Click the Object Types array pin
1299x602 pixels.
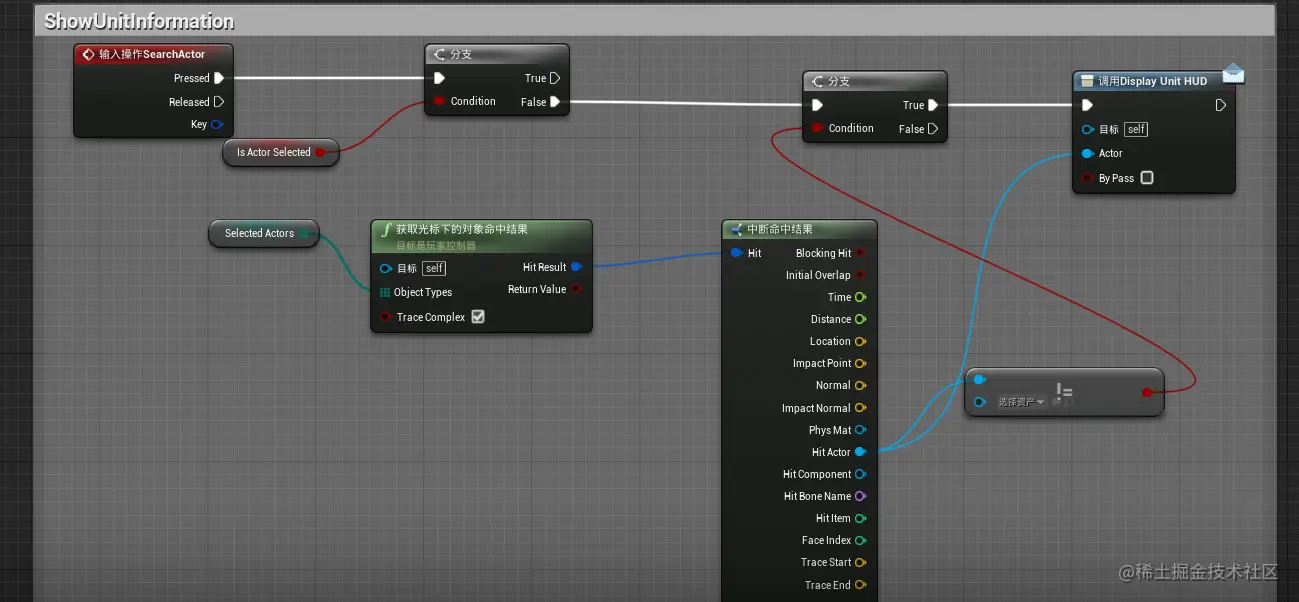(385, 292)
